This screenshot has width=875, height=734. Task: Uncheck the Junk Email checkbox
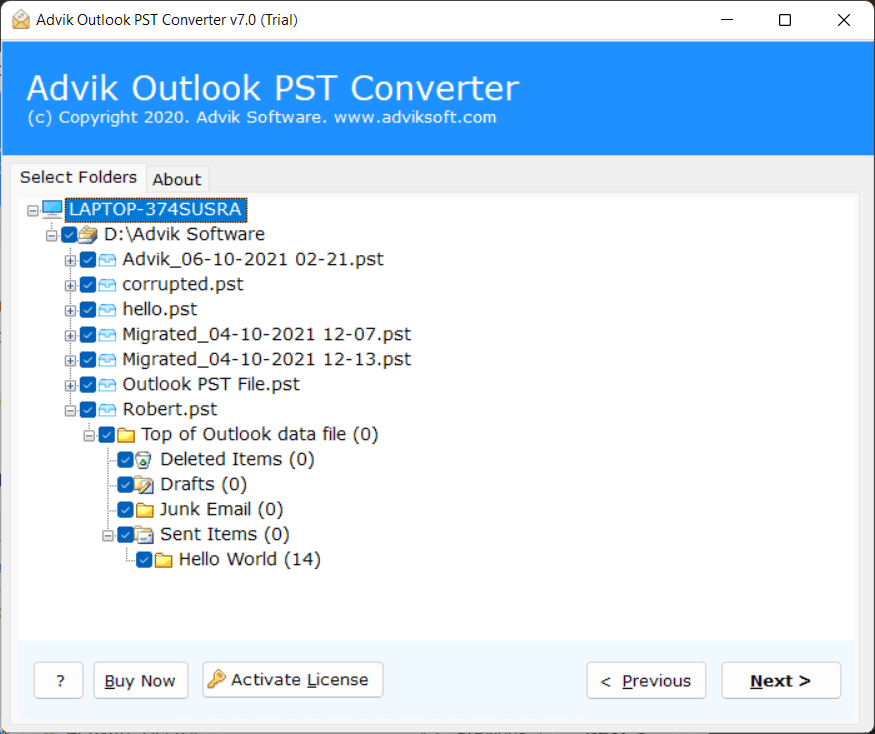[x=126, y=510]
